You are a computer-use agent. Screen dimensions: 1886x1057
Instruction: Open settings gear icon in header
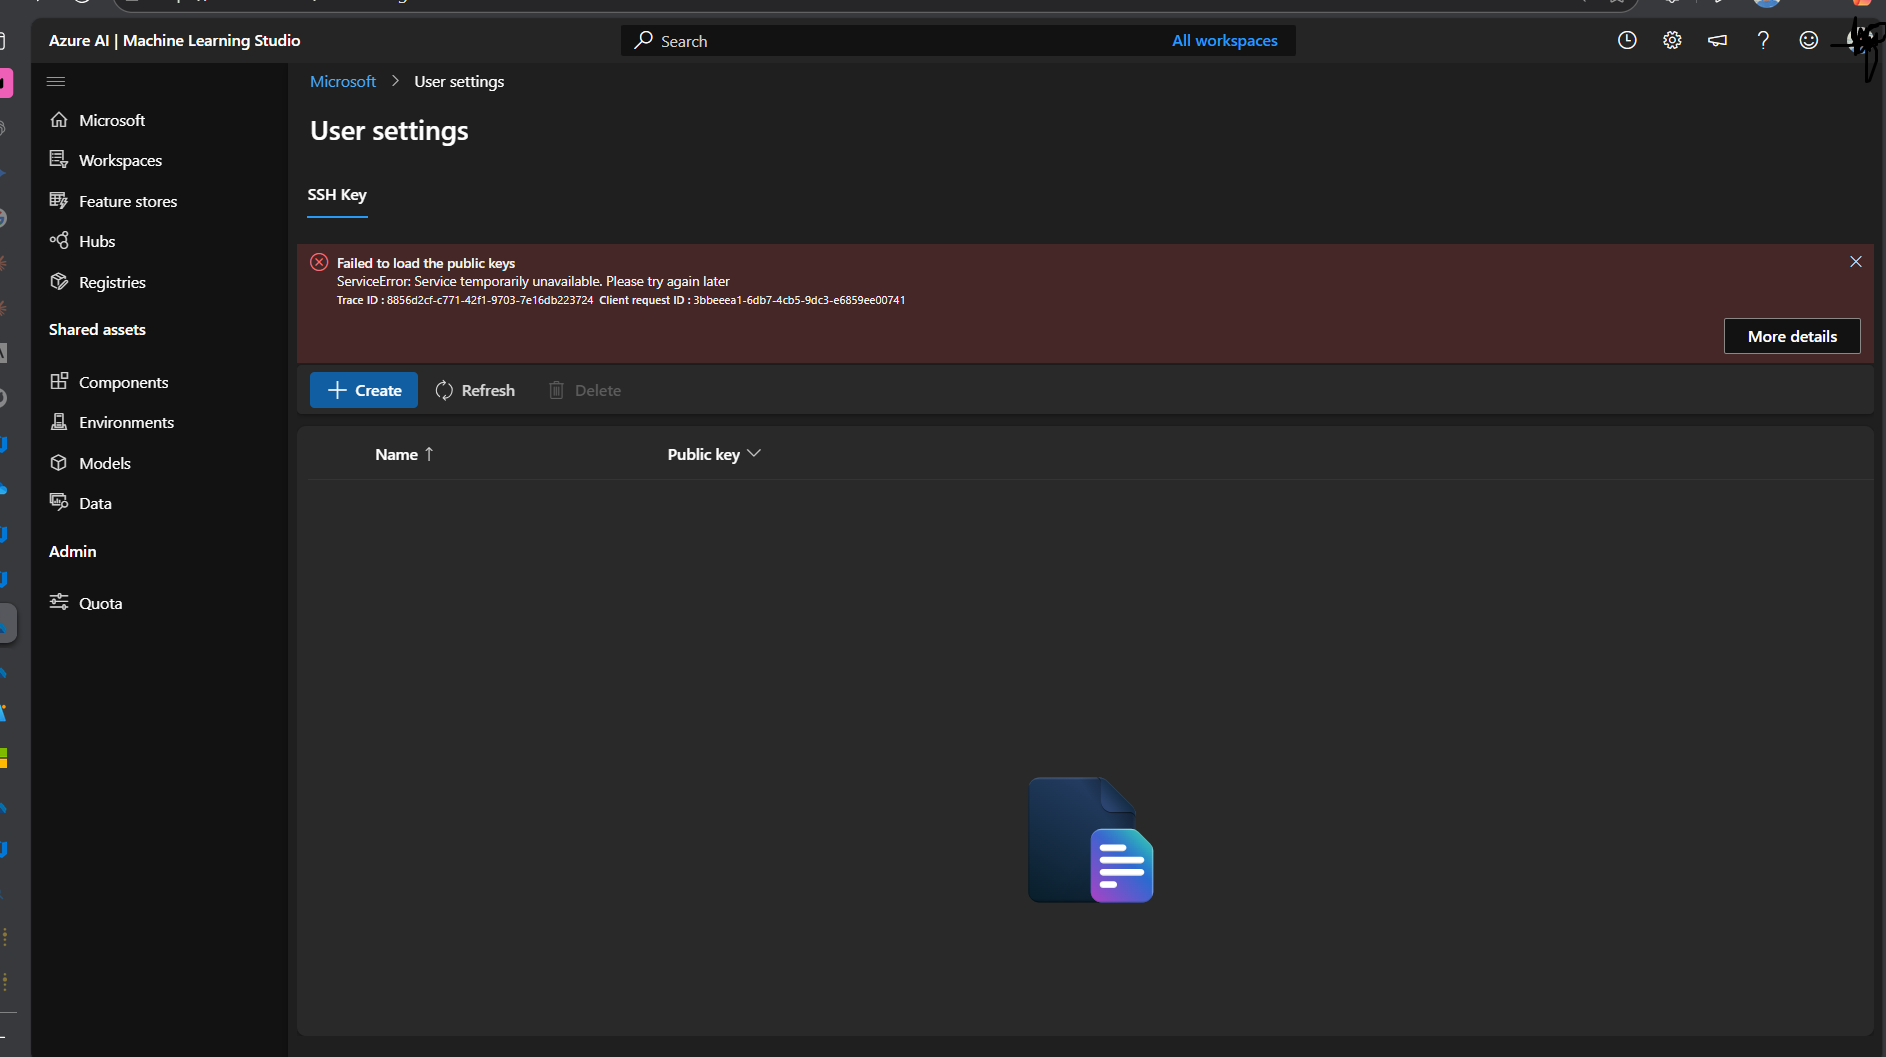tap(1672, 40)
